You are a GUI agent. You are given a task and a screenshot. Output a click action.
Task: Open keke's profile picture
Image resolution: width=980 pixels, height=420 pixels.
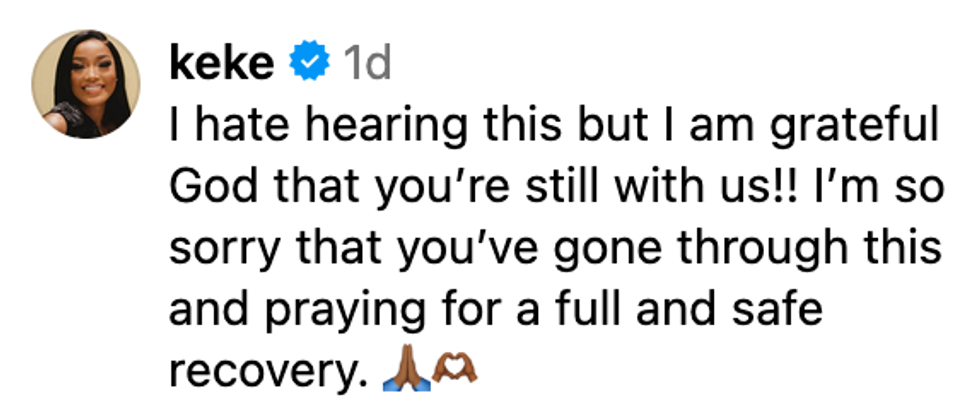click(85, 83)
